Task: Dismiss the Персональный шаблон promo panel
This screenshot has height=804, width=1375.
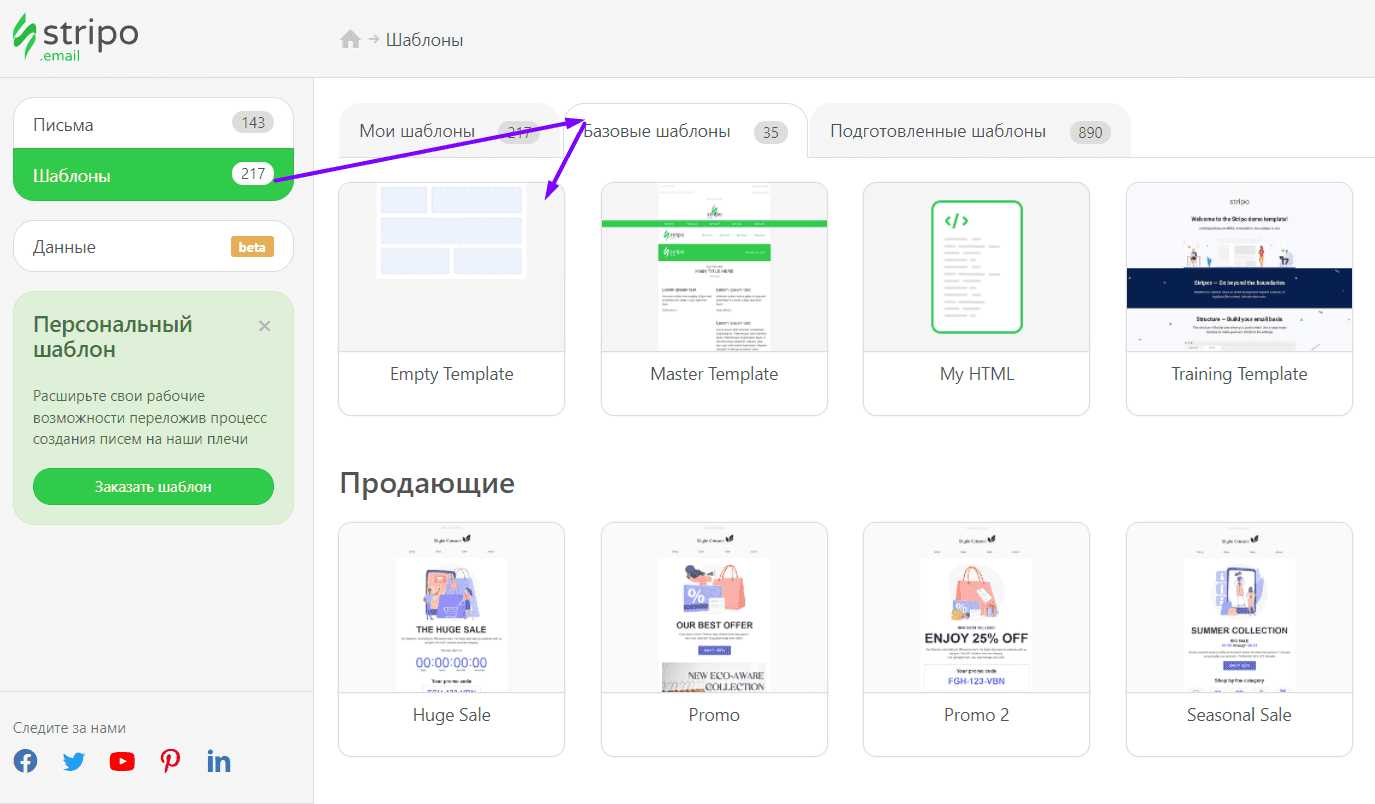Action: click(x=264, y=325)
